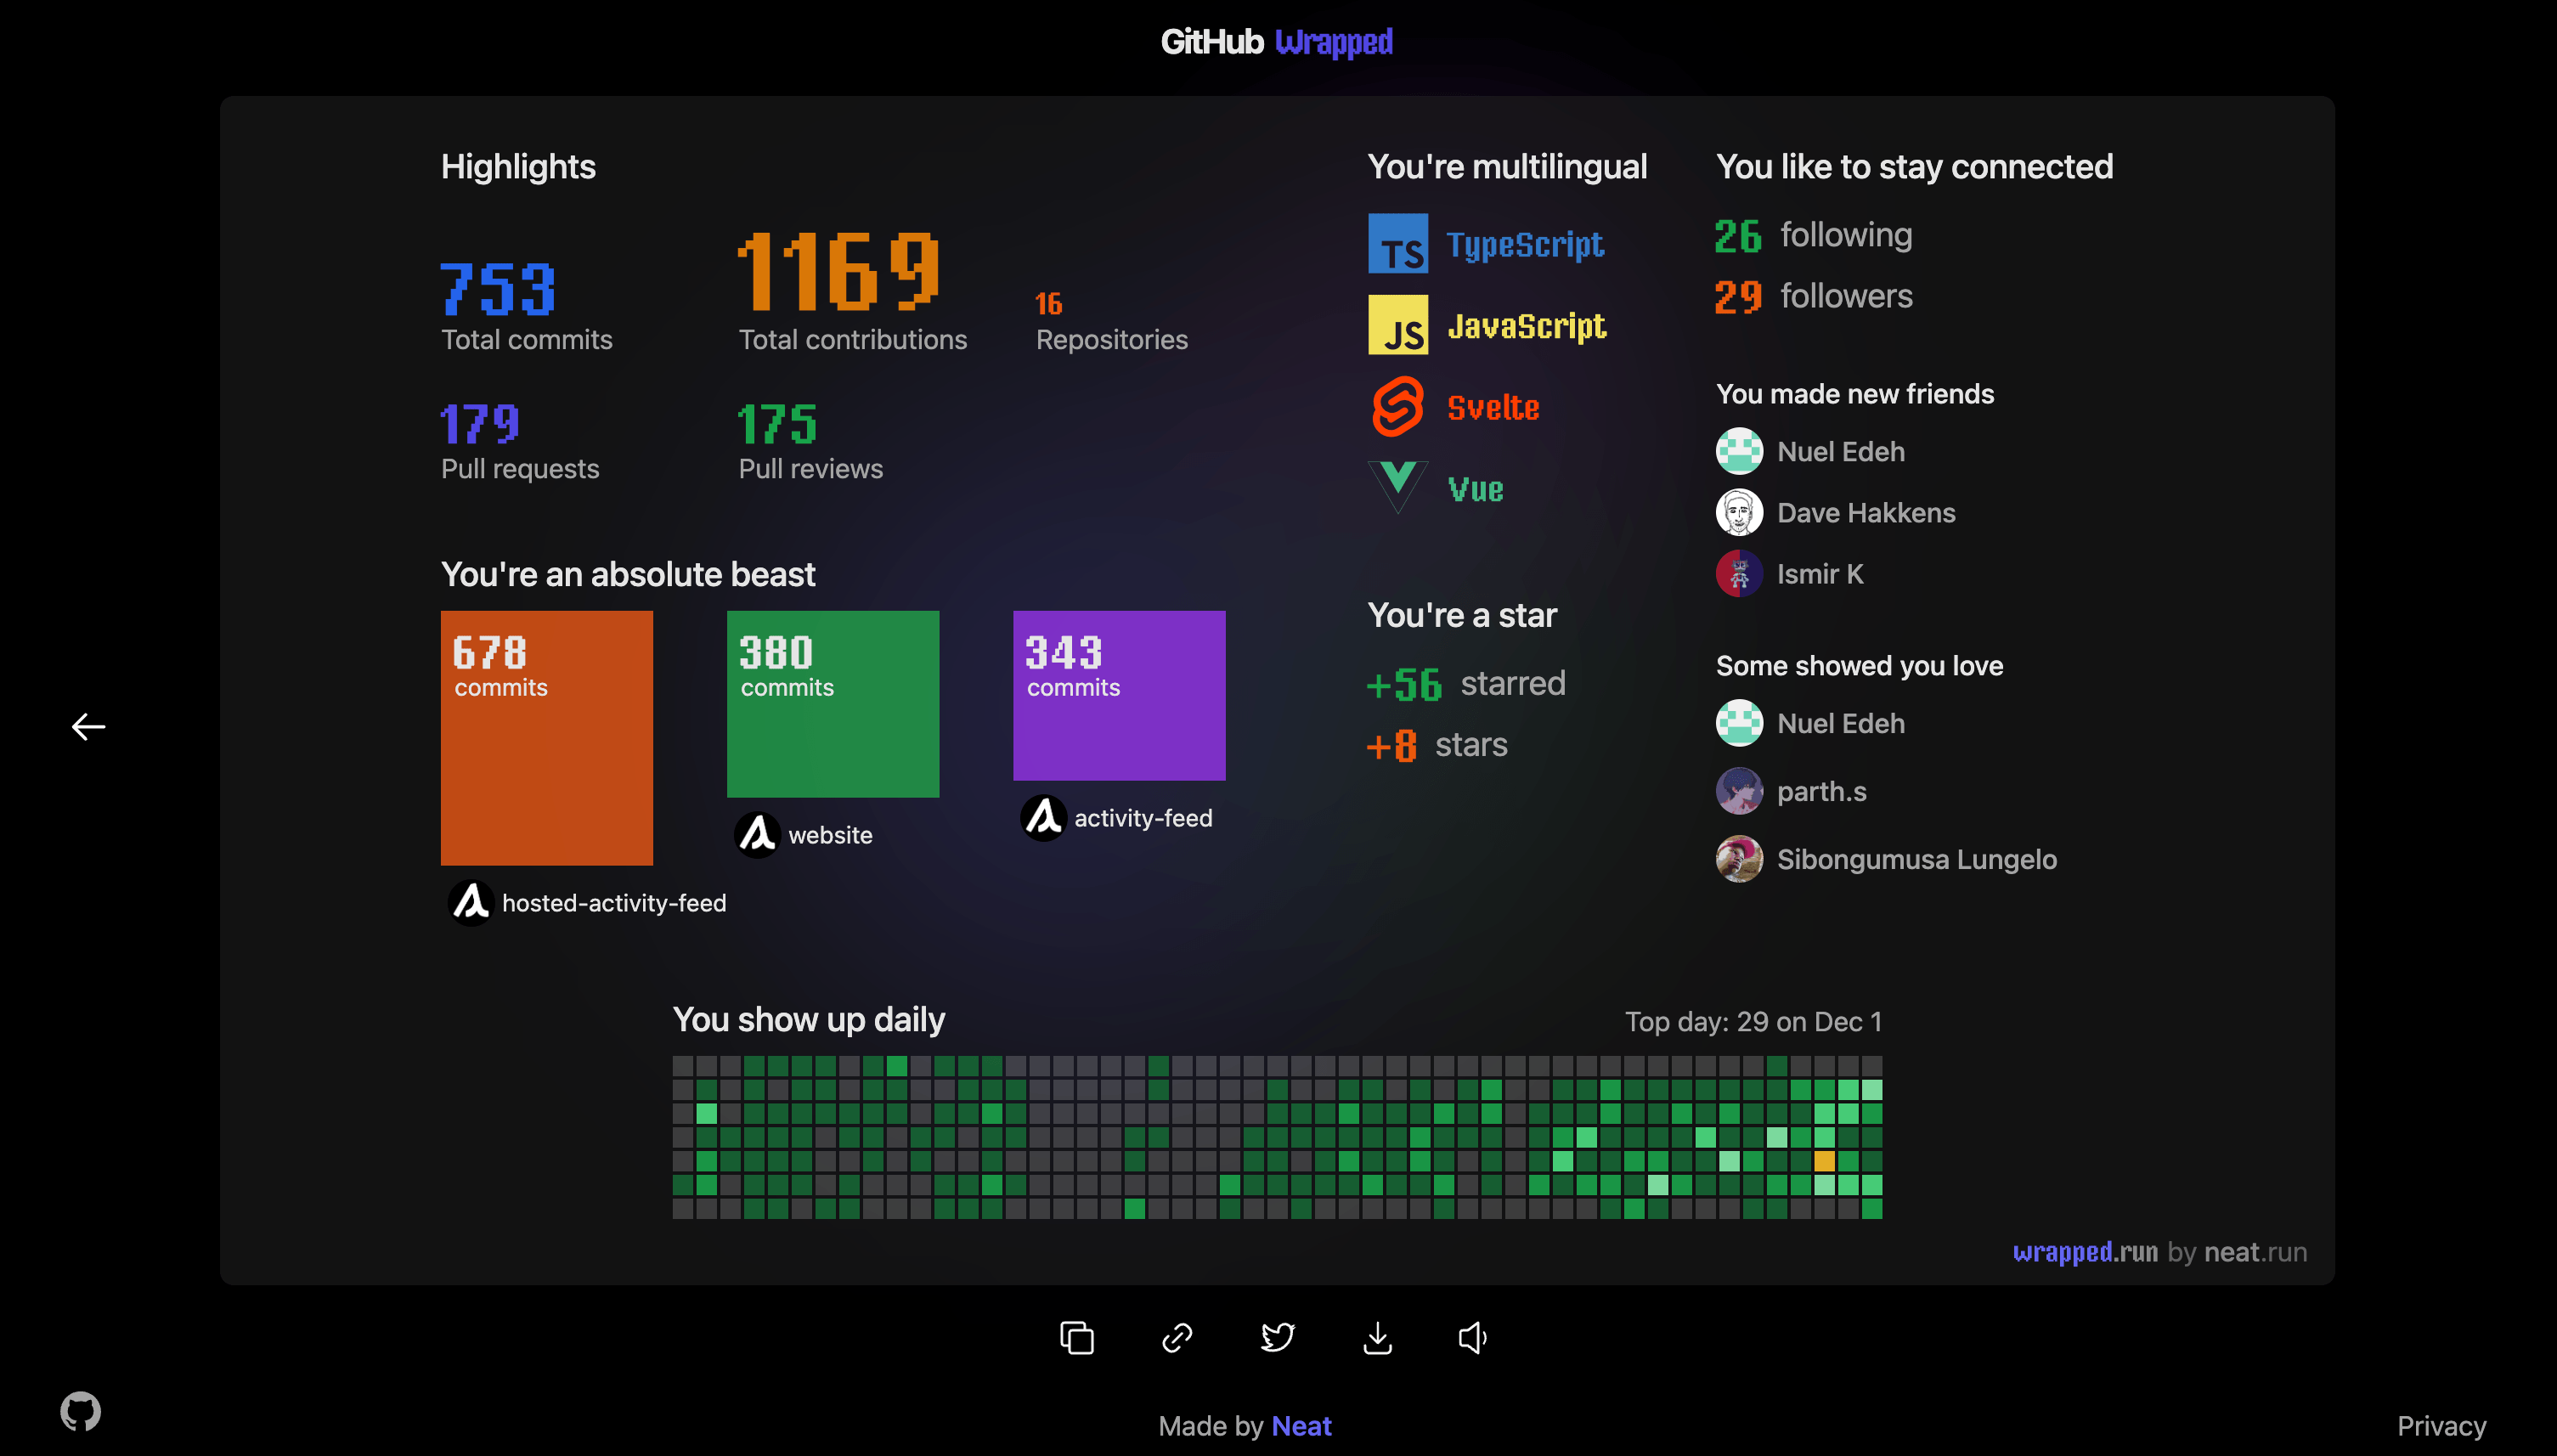This screenshot has height=1456, width=2557.
Task: Click the Vue logo icon
Action: coord(1398,487)
